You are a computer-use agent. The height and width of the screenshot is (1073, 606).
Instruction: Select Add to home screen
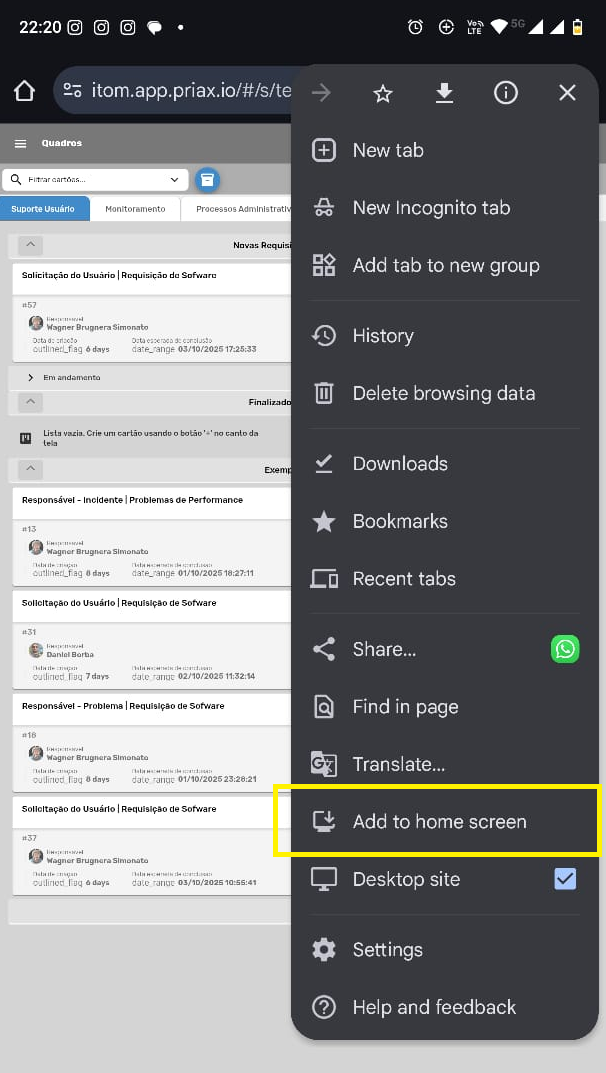tap(439, 822)
